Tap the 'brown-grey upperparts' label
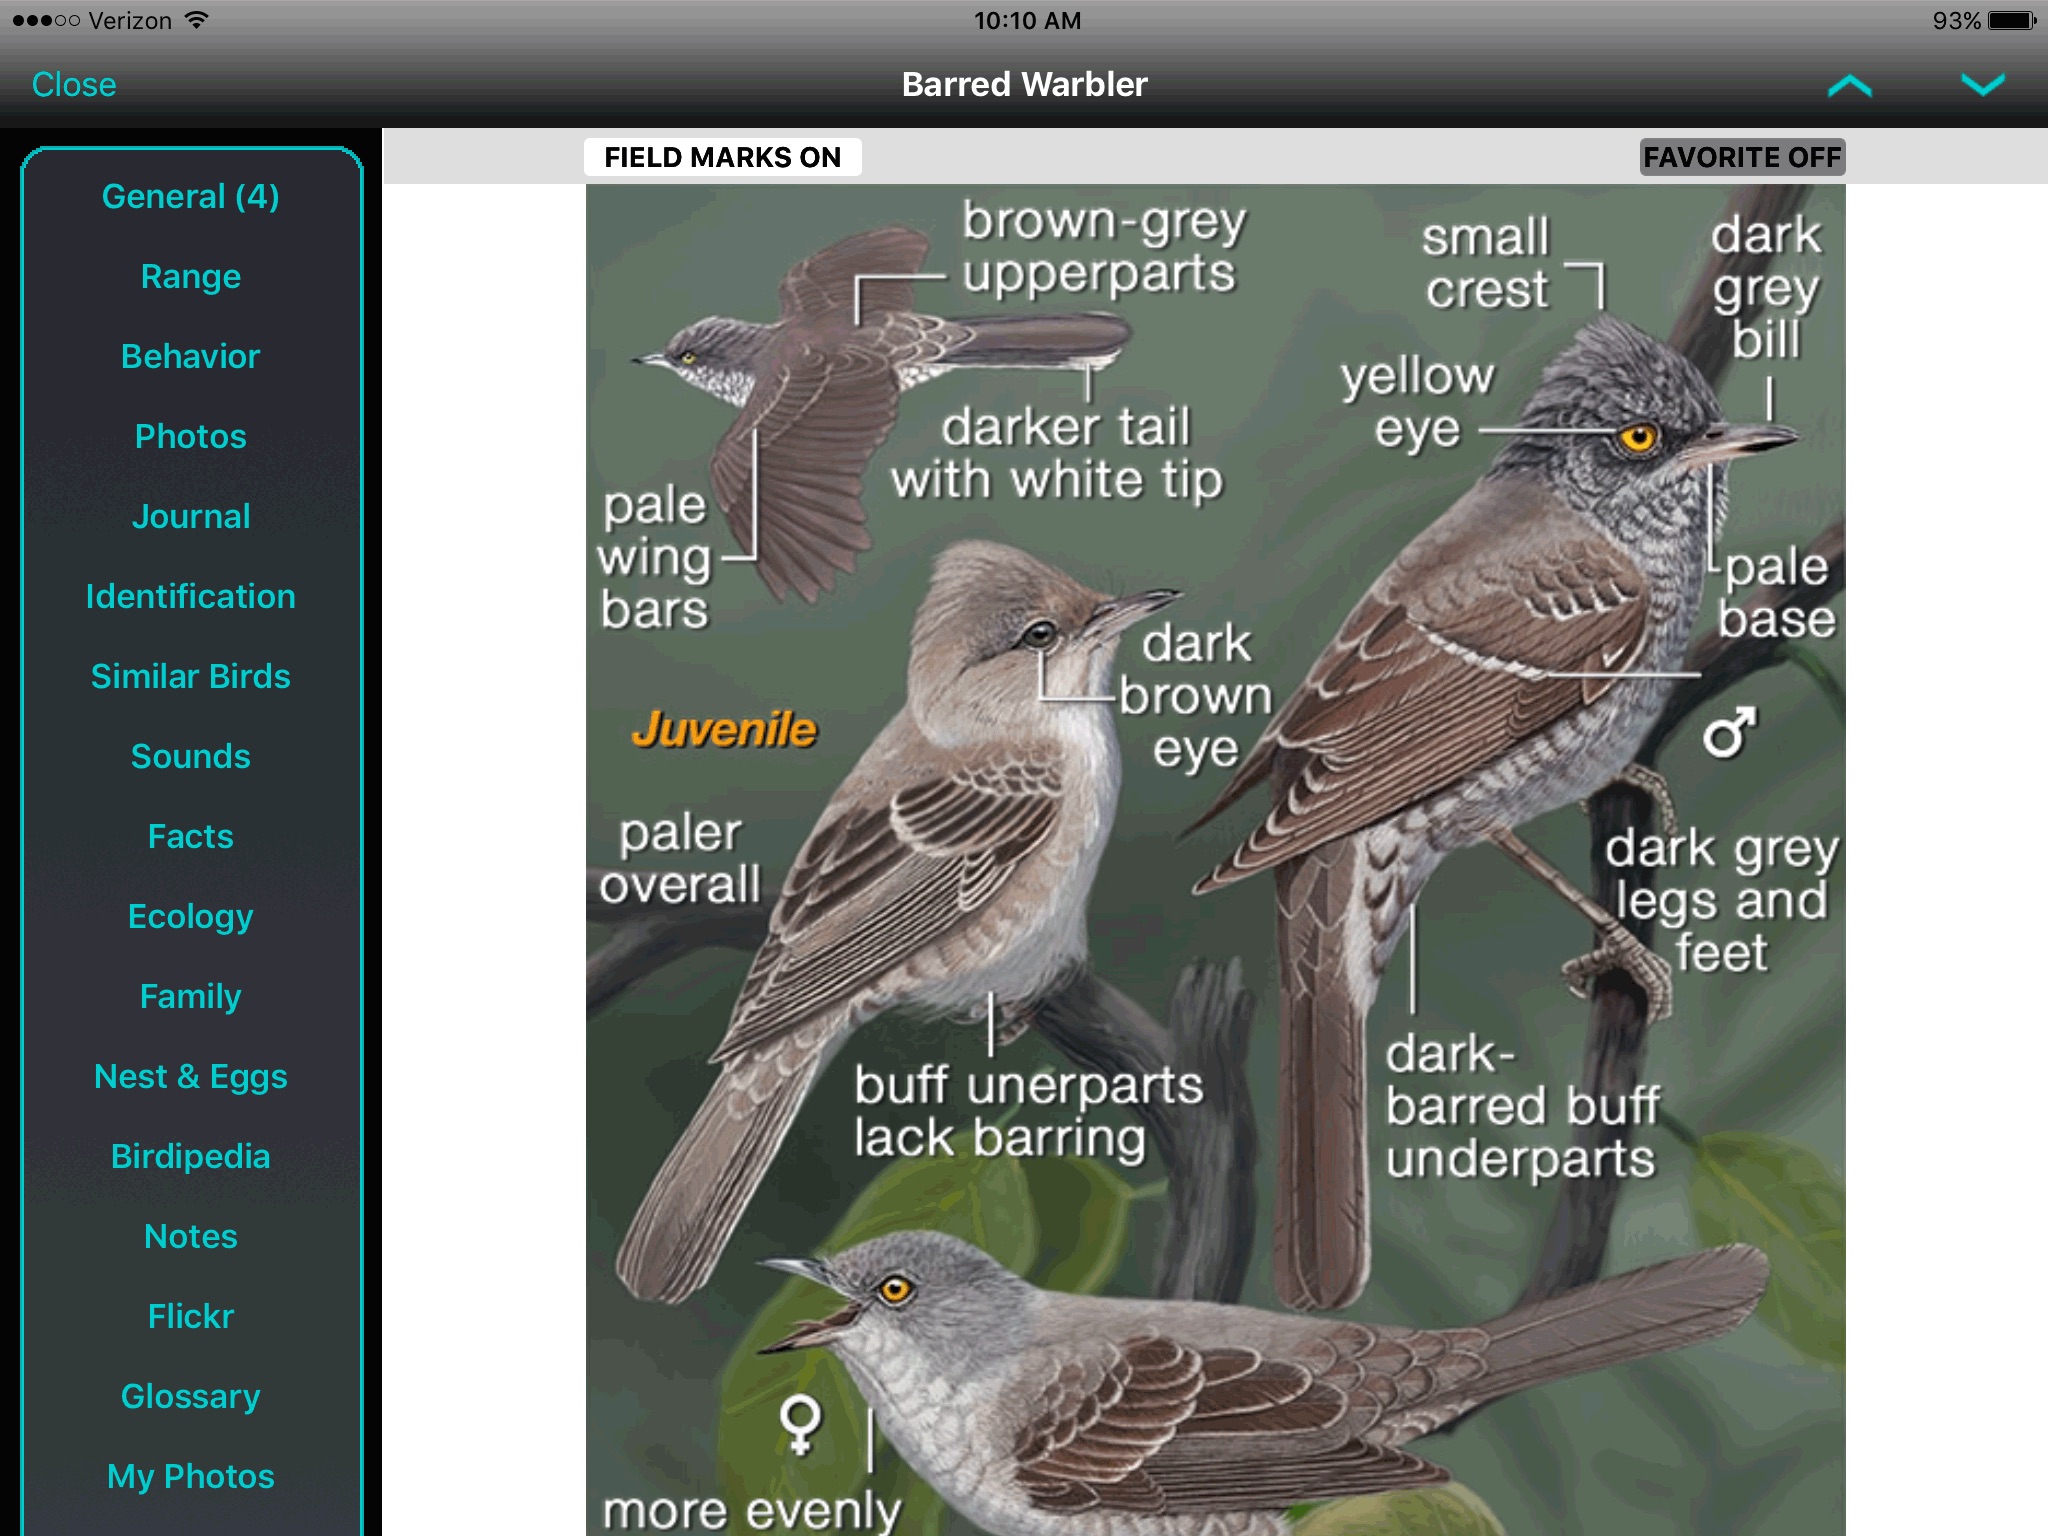 click(x=1103, y=248)
